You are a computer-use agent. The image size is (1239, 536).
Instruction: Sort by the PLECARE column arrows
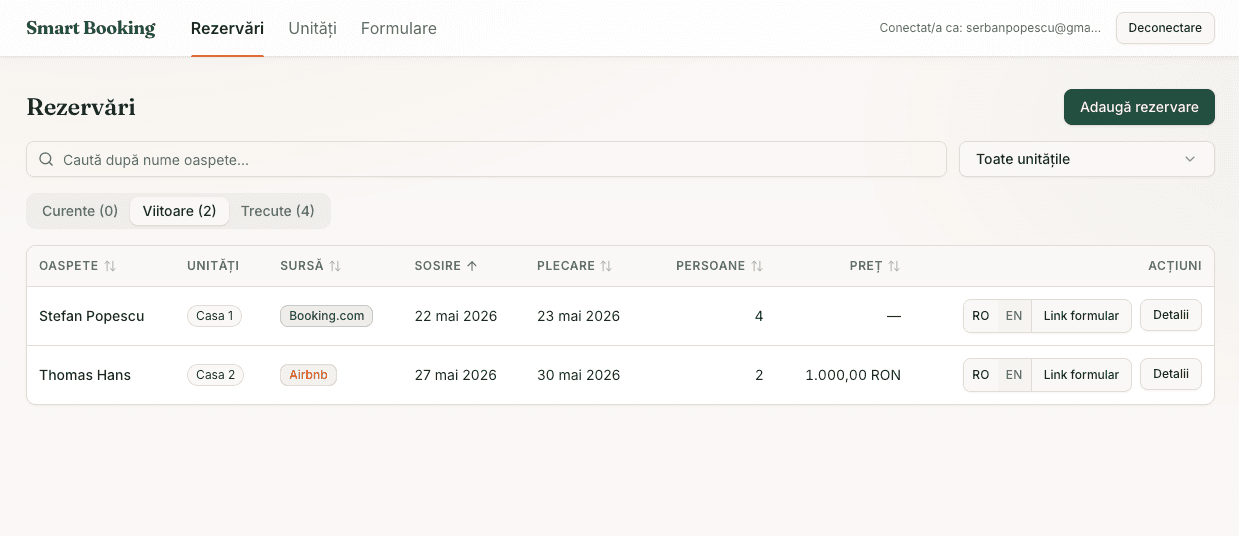[606, 266]
